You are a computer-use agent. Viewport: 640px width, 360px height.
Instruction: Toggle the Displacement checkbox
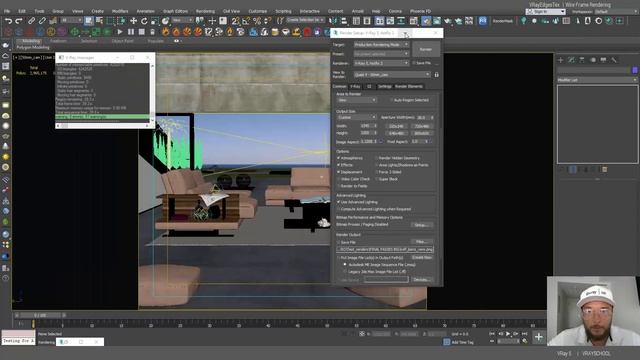point(338,172)
